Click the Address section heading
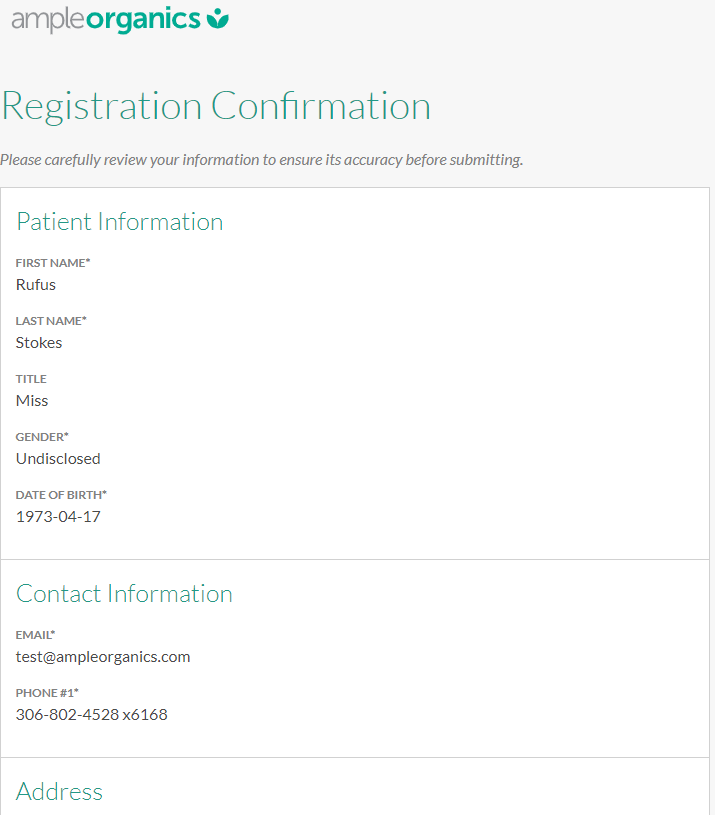 click(x=60, y=792)
